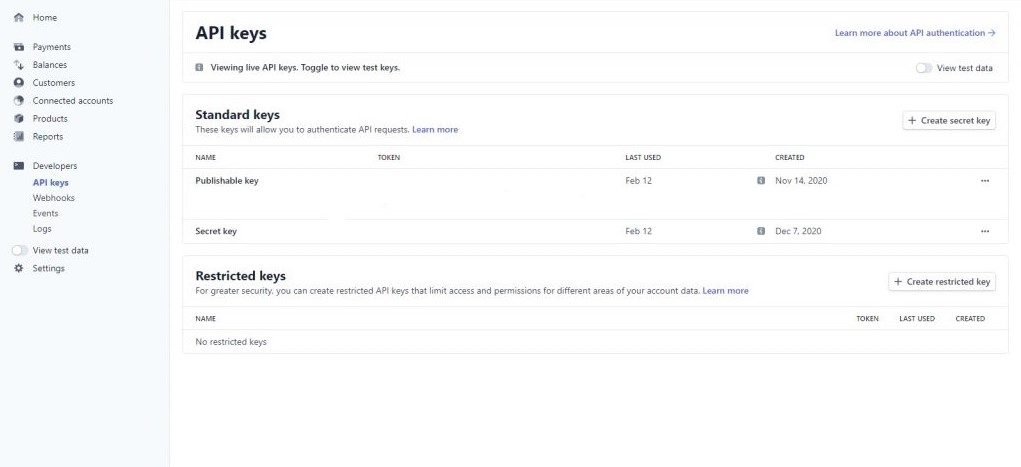Open Learn more about API authentication link
The image size is (1021, 467).
coord(915,33)
